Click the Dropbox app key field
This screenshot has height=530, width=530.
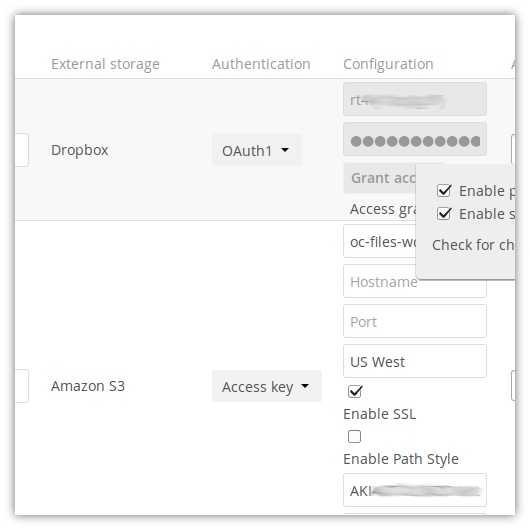[415, 99]
